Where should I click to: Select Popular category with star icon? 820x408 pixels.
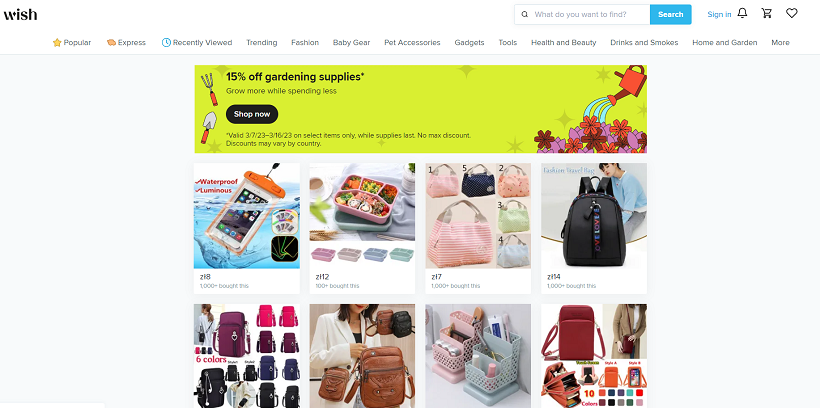[x=72, y=42]
